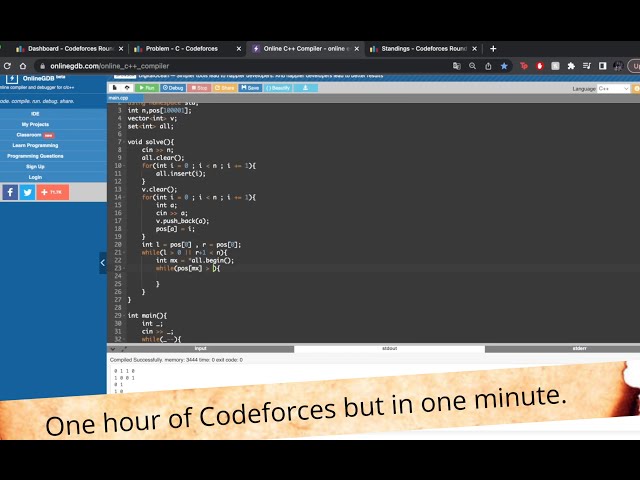This screenshot has width=640, height=480.
Task: Click the zoom magnifier icon in address bar
Action: tap(472, 66)
